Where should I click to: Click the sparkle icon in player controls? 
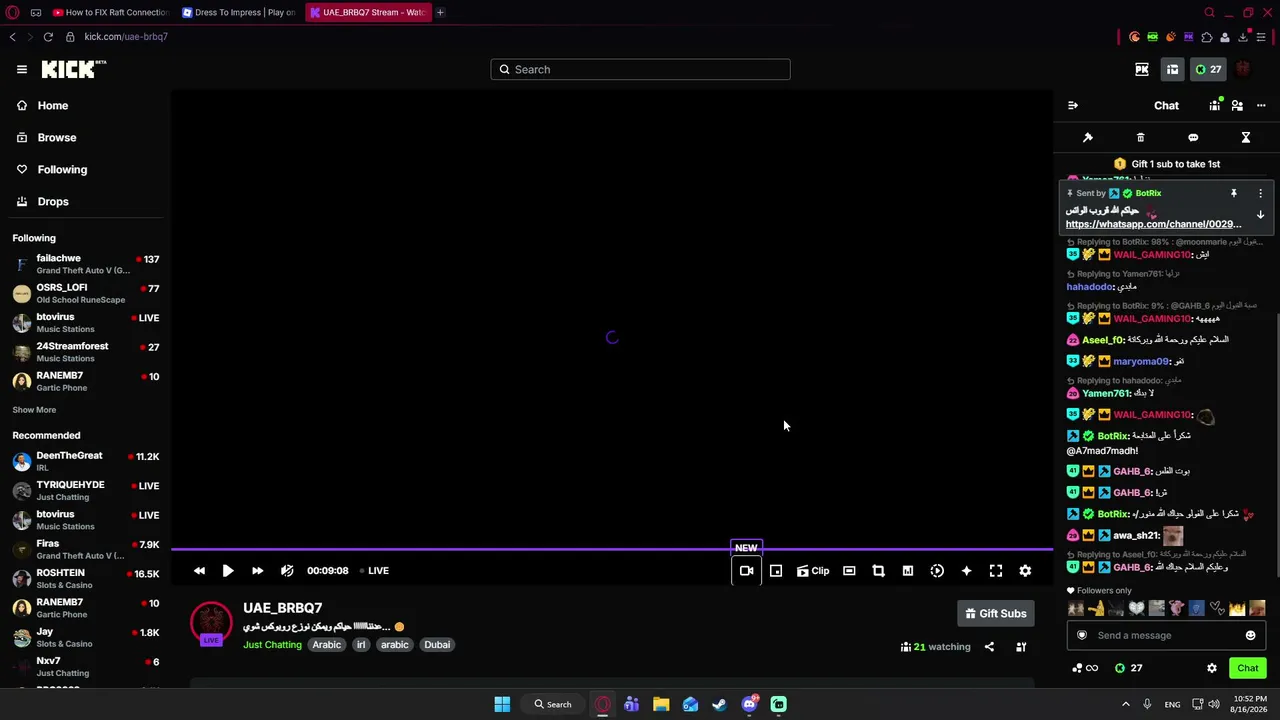click(966, 571)
